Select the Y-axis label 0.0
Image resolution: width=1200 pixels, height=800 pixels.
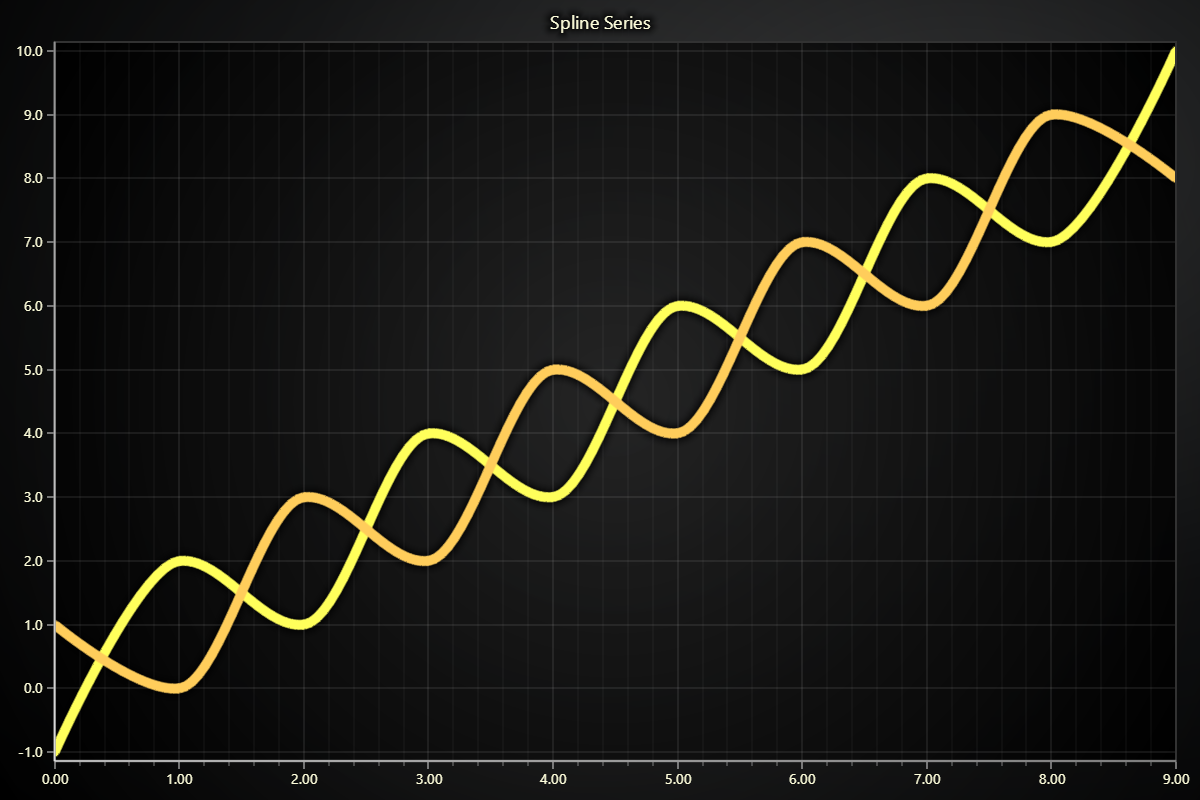(33, 688)
